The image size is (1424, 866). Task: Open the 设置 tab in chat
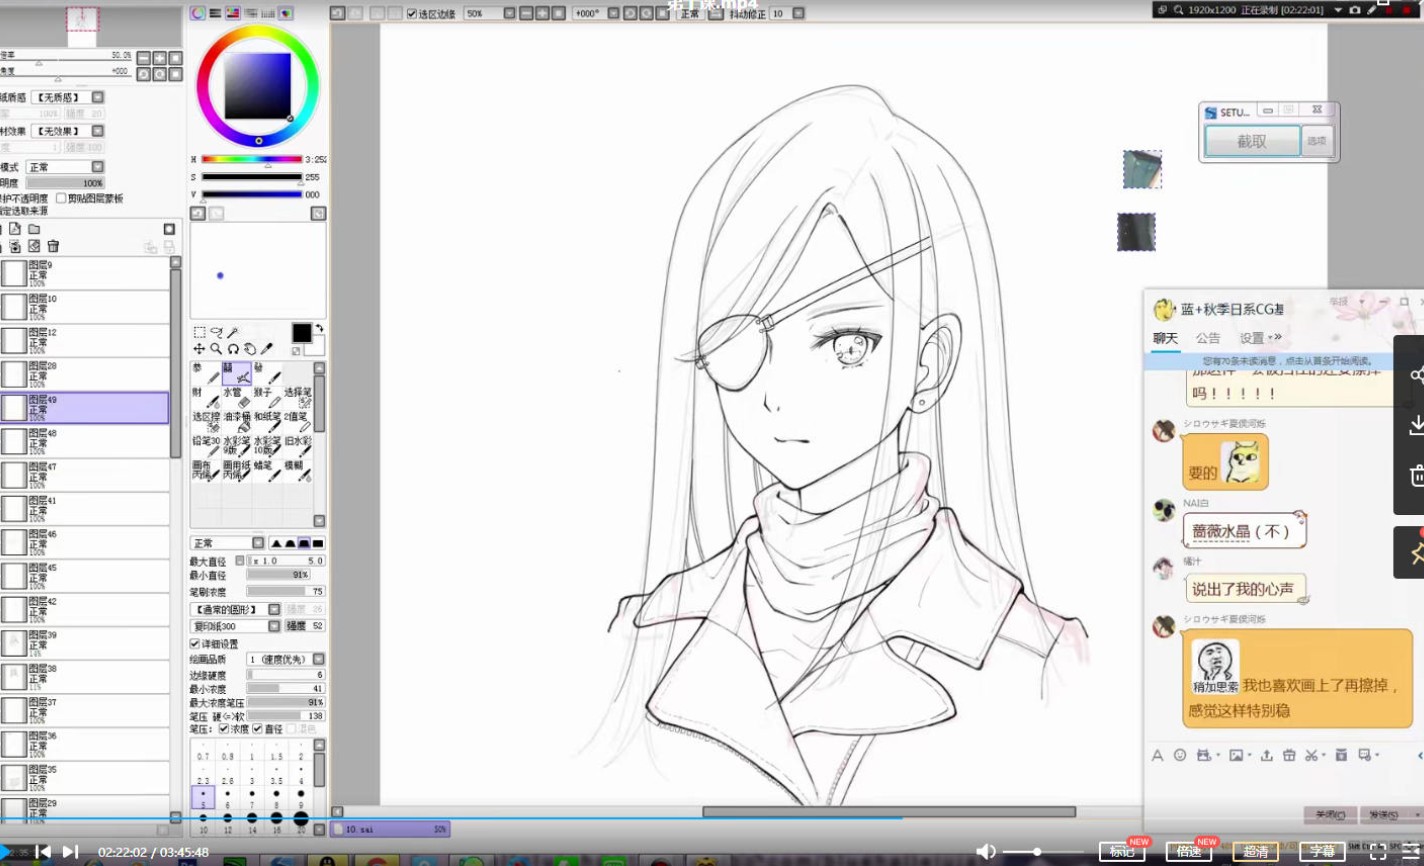coord(1252,338)
